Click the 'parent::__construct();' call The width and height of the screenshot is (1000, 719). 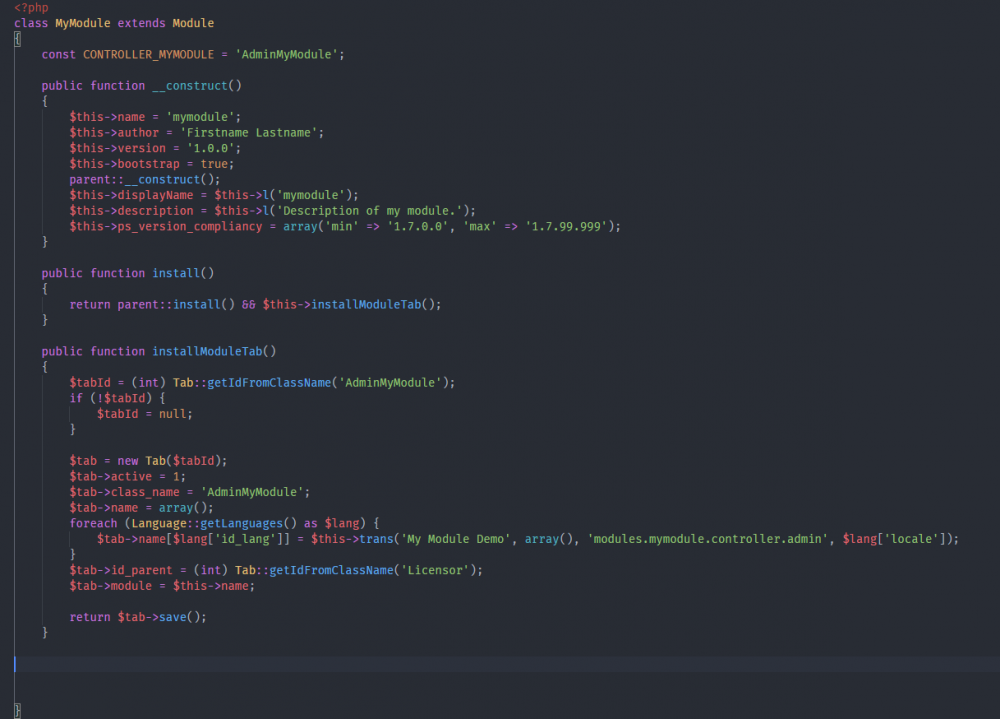[x=145, y=179]
